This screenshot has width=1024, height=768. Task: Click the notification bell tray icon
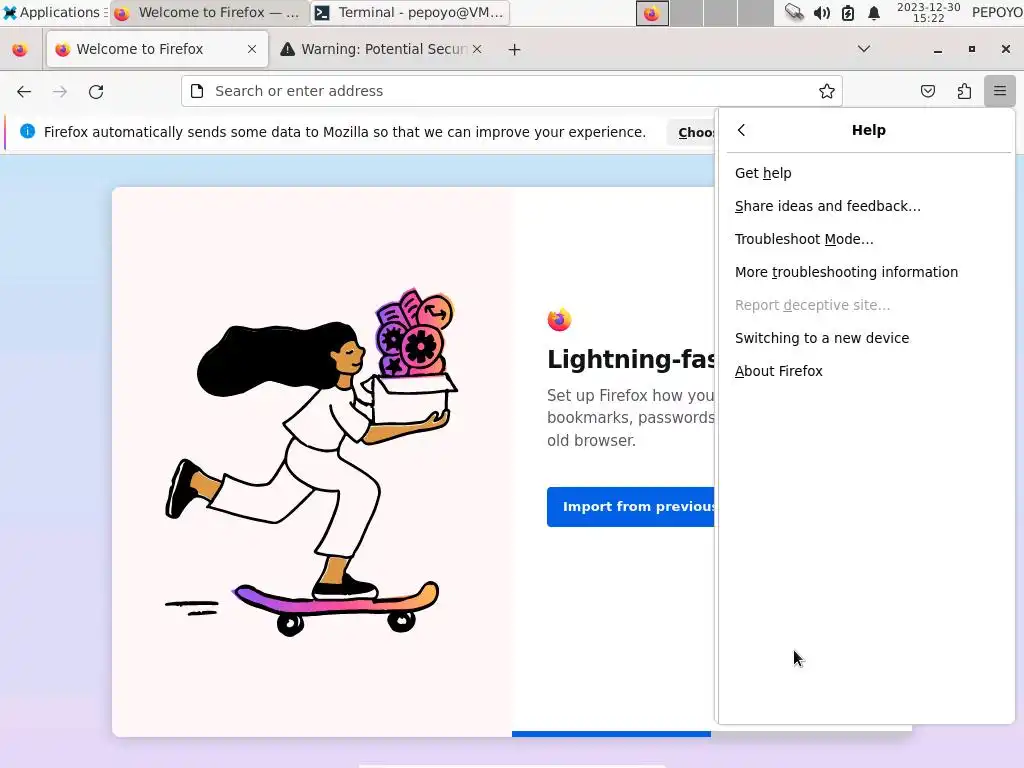874,12
